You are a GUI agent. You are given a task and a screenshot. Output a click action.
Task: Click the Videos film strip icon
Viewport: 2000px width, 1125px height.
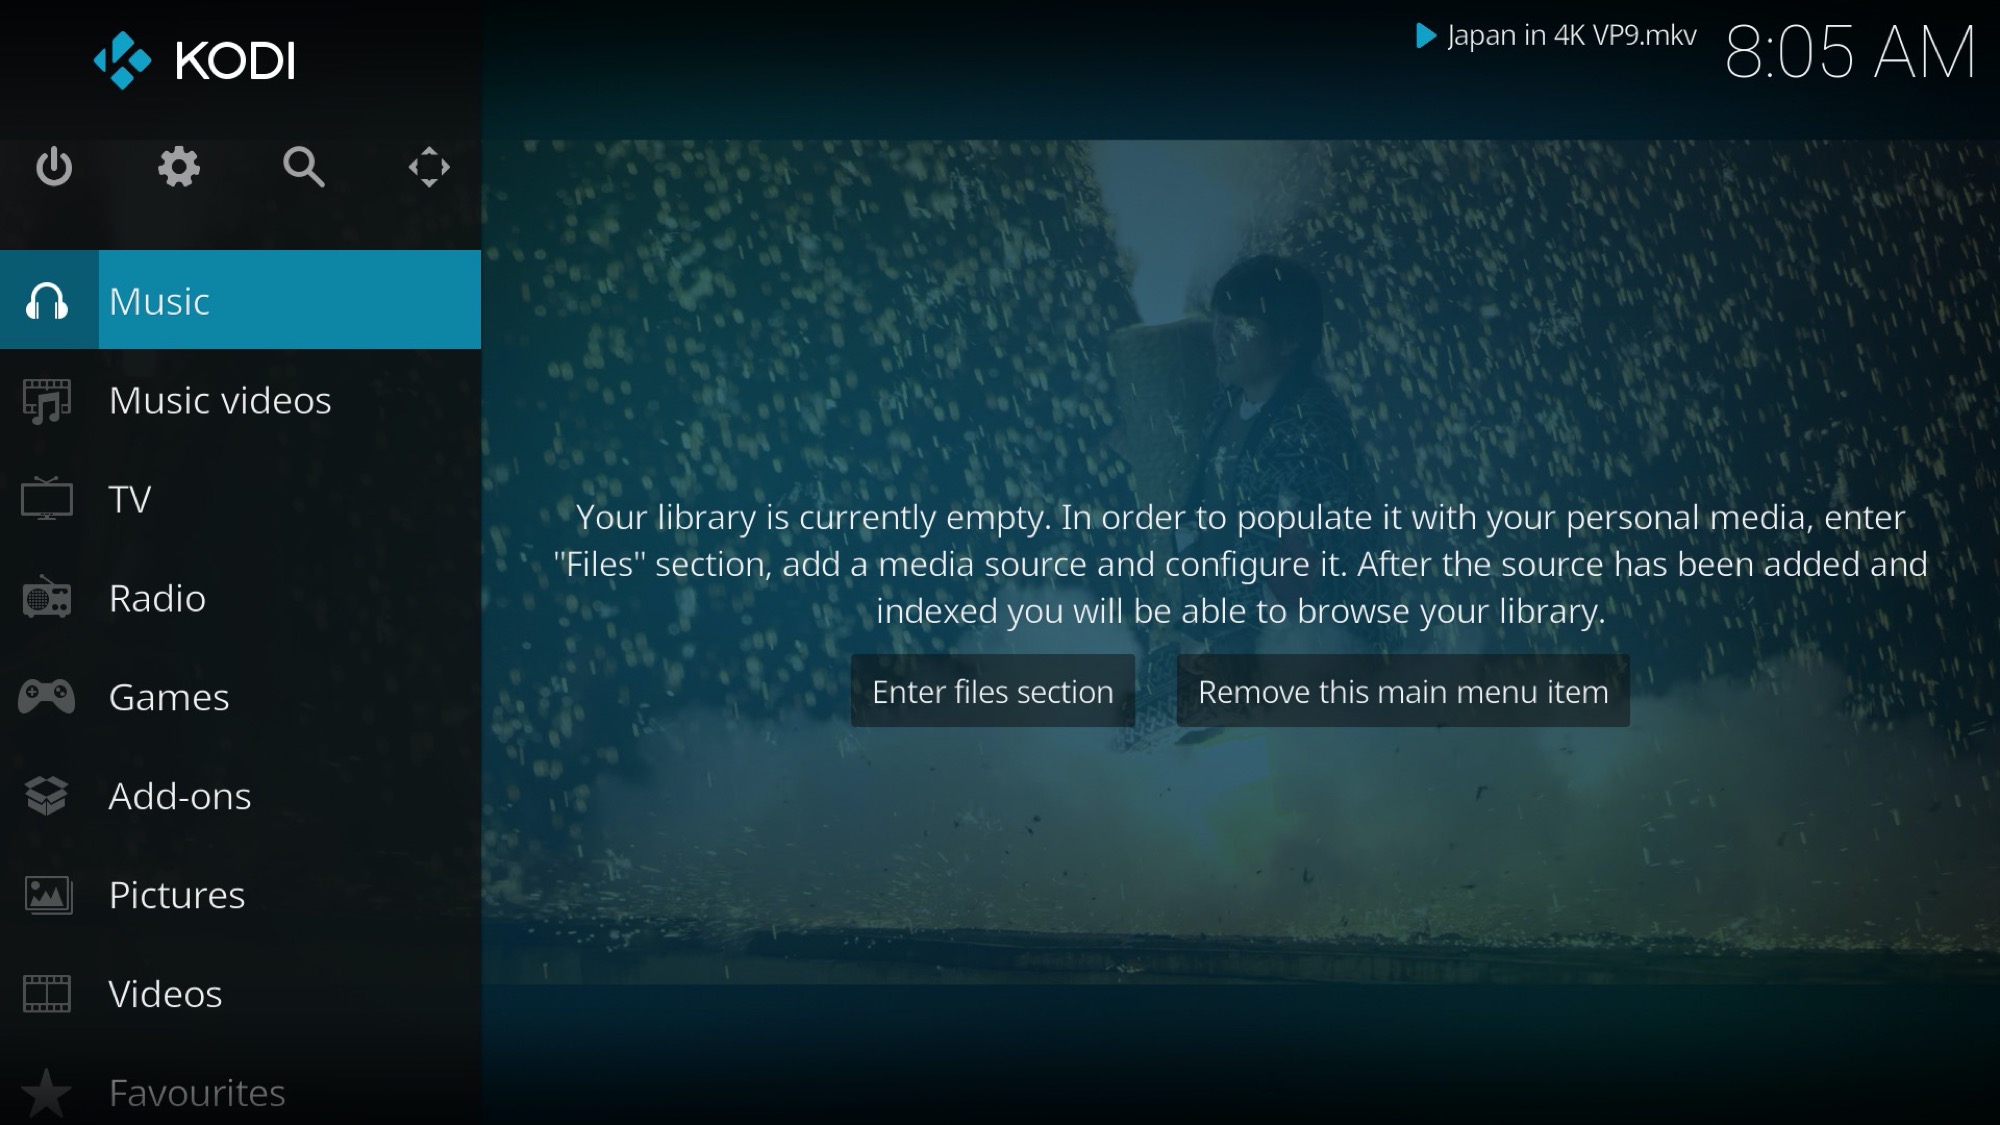[x=47, y=994]
